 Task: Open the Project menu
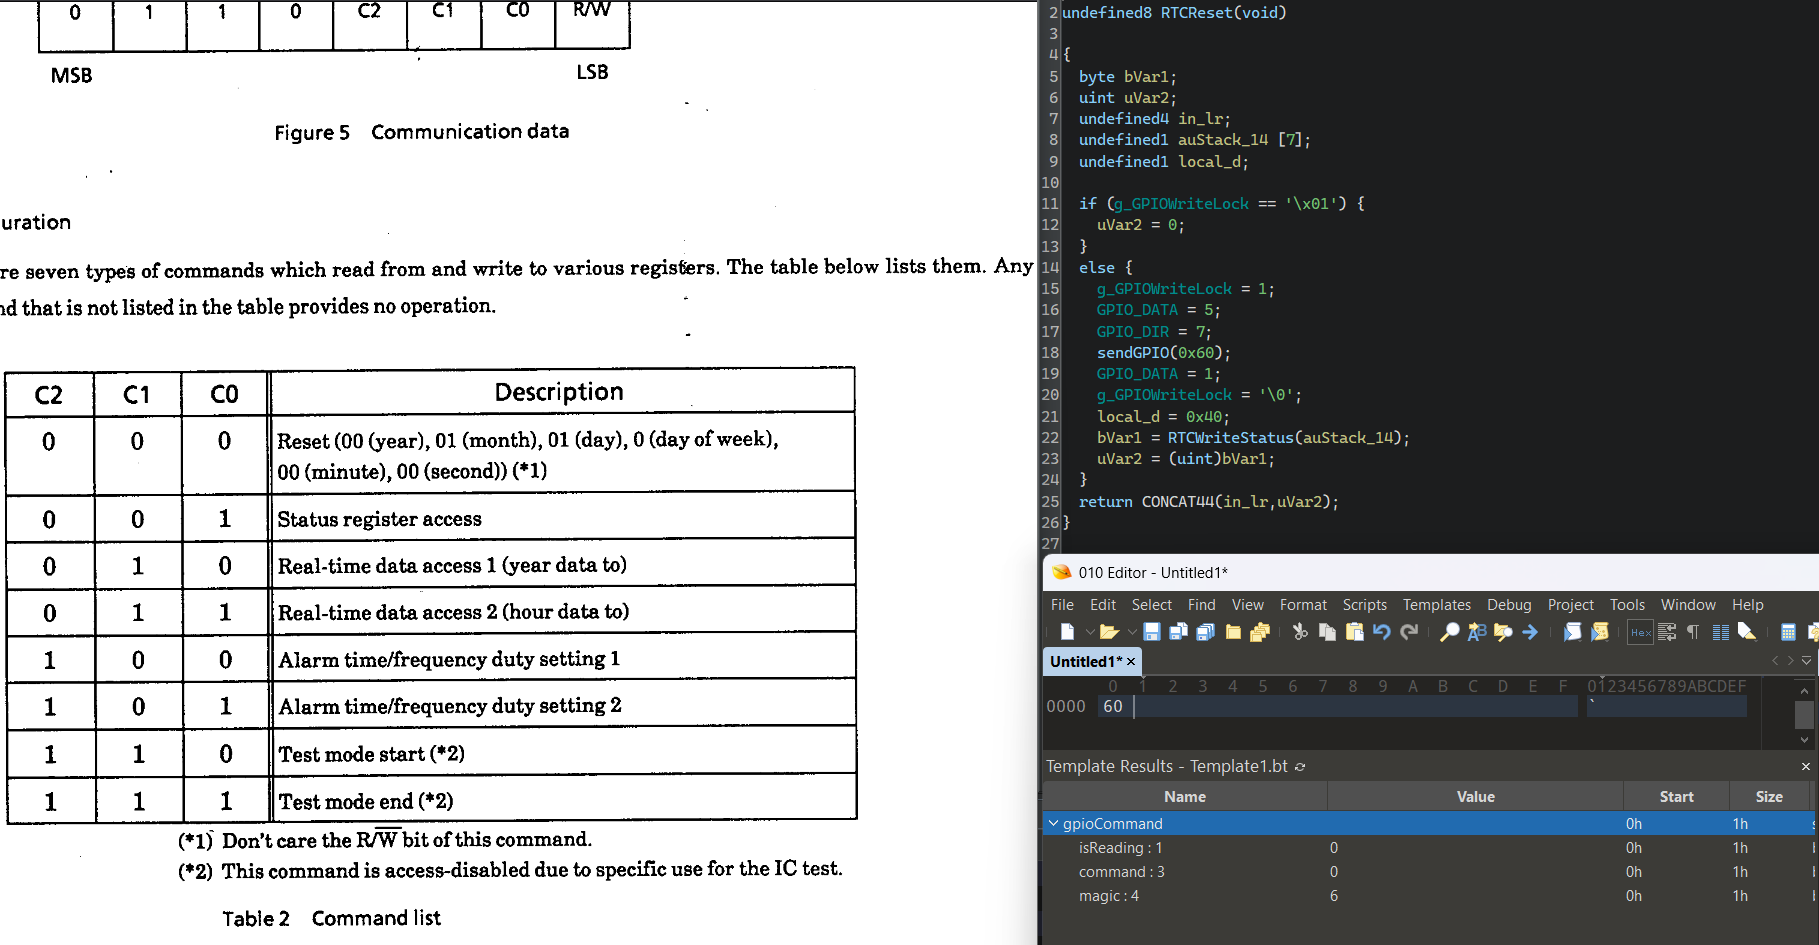tap(1571, 604)
